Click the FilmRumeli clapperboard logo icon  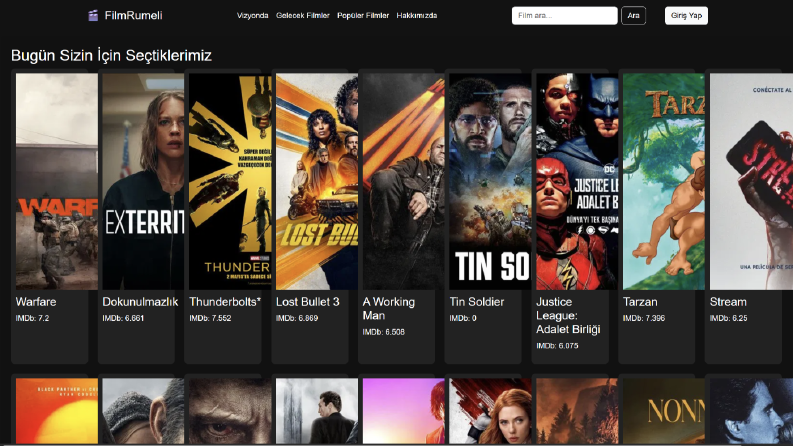pyautogui.click(x=93, y=16)
